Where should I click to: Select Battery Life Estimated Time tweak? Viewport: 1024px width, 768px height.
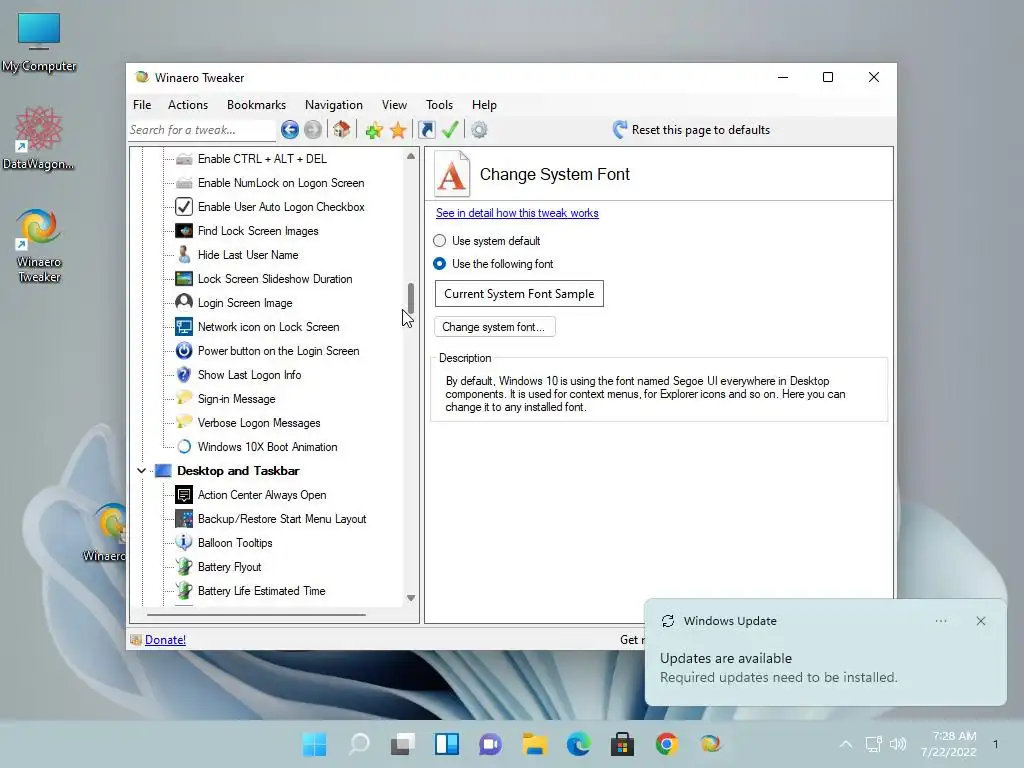261,591
